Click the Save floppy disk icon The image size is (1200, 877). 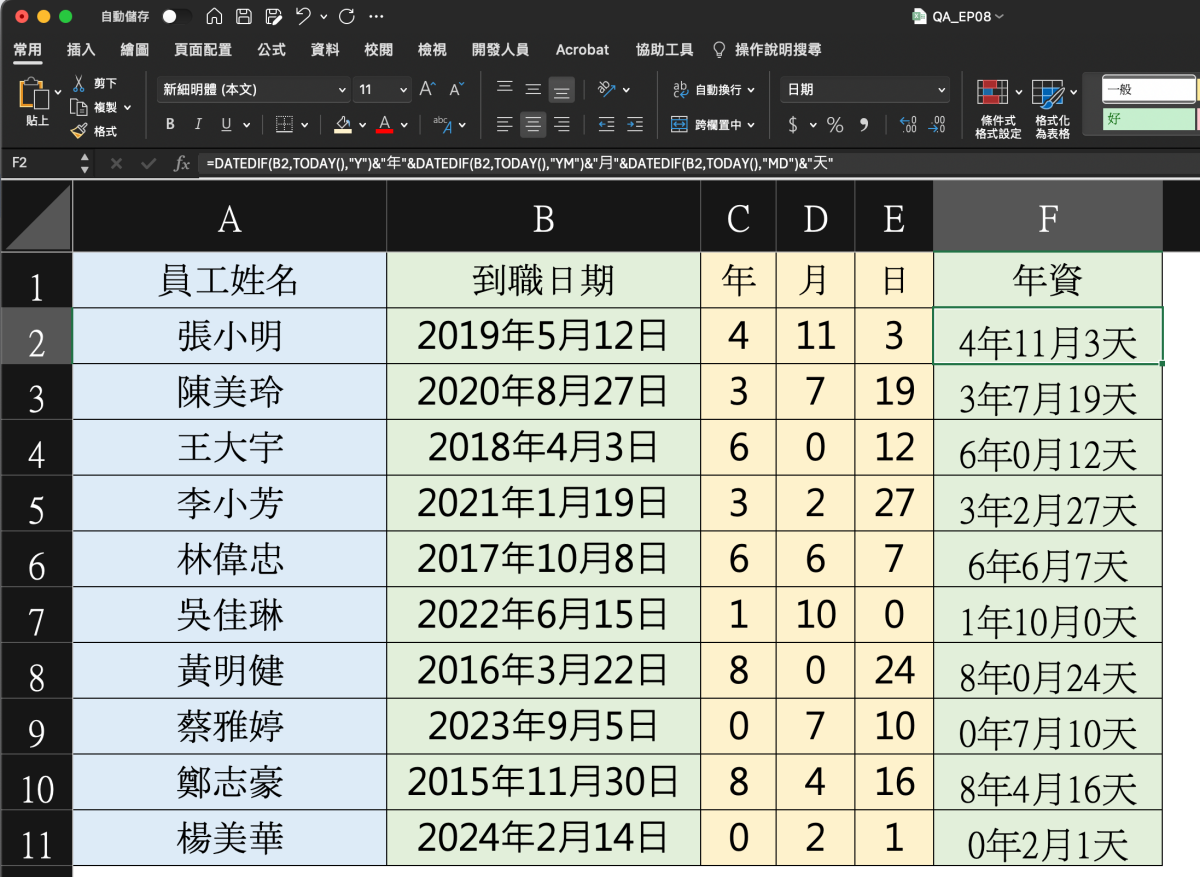(x=243, y=17)
